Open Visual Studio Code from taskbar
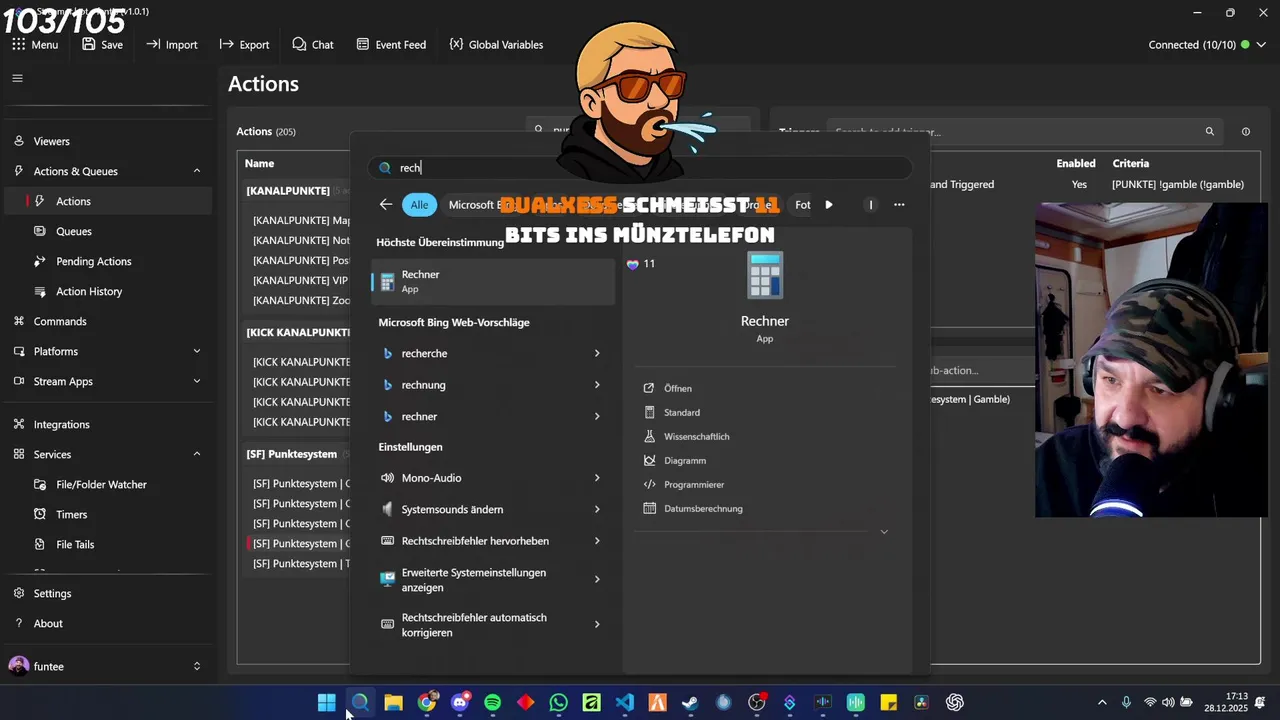The width and height of the screenshot is (1280, 720). pos(624,703)
